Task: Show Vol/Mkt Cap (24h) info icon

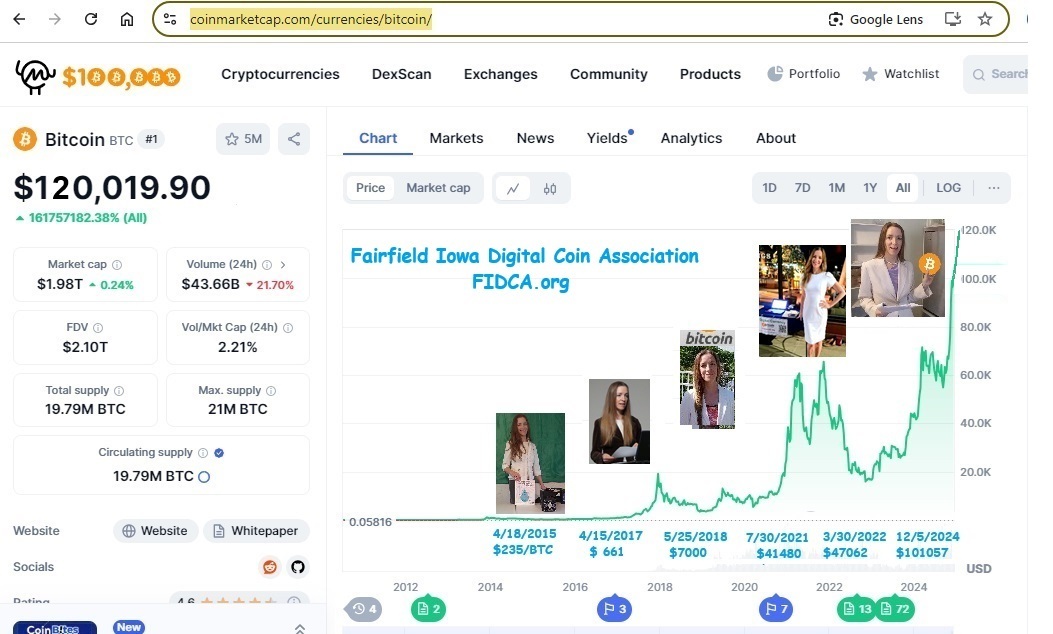Action: (288, 328)
